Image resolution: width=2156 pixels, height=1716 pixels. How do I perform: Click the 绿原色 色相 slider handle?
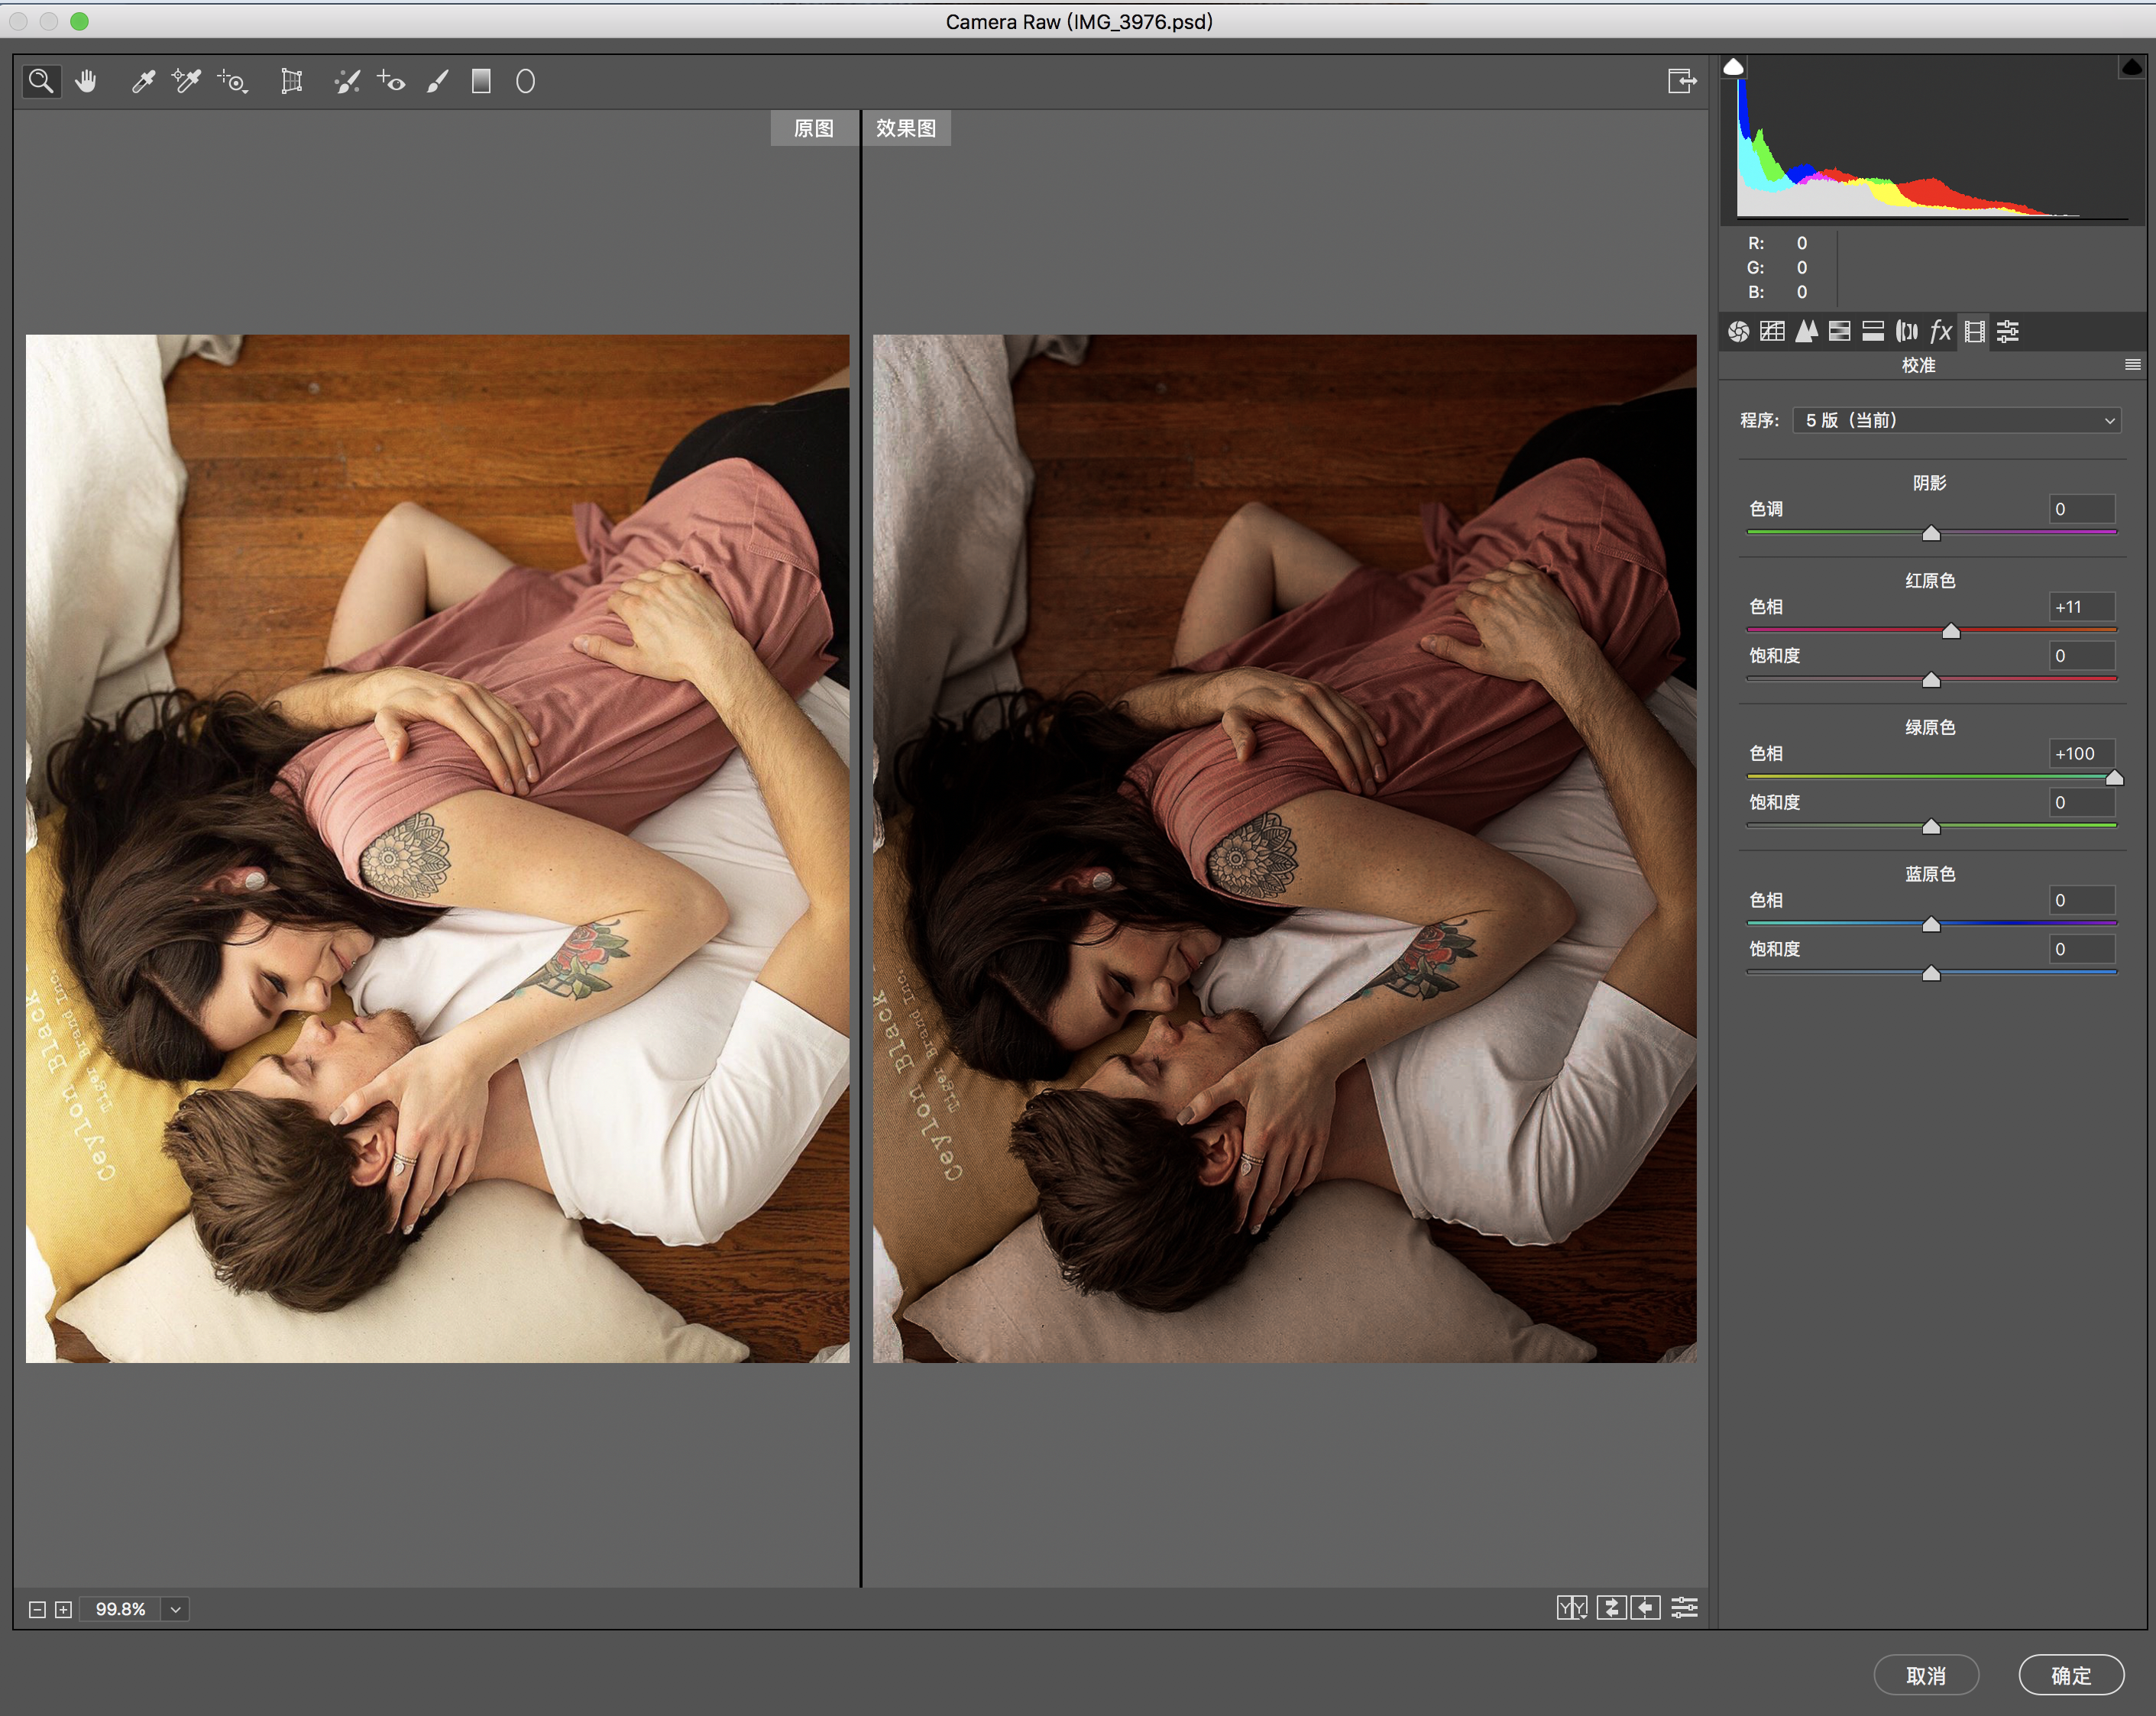[x=2114, y=778]
